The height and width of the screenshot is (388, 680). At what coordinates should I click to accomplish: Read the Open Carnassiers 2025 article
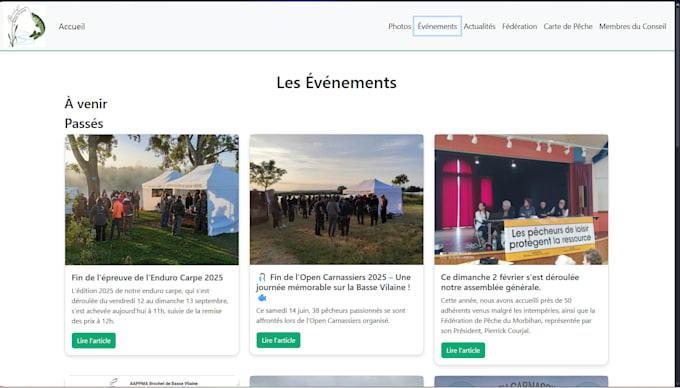[x=278, y=340]
